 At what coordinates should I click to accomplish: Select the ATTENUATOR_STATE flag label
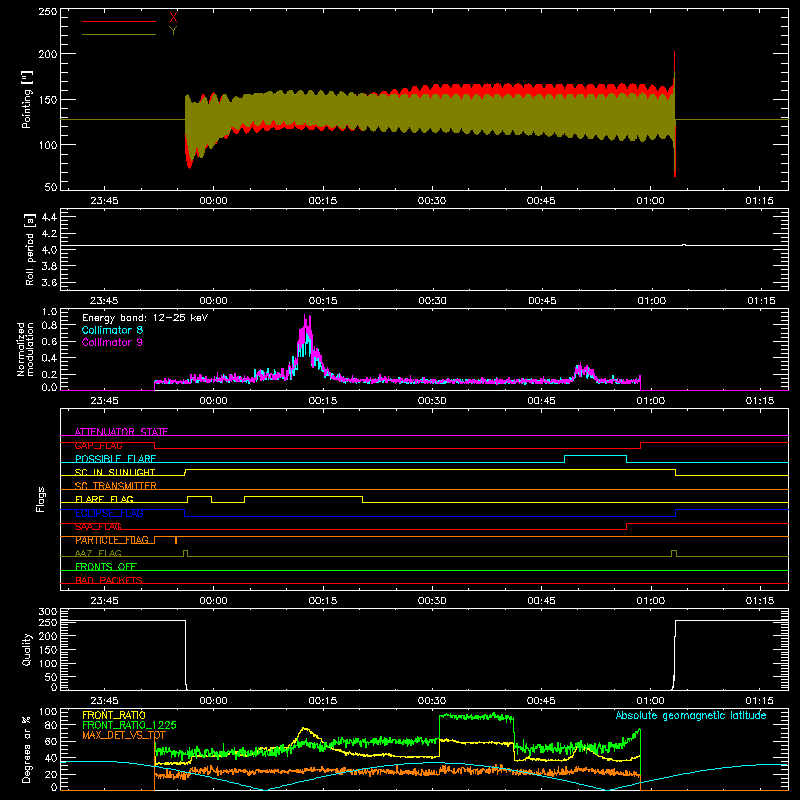pos(121,432)
